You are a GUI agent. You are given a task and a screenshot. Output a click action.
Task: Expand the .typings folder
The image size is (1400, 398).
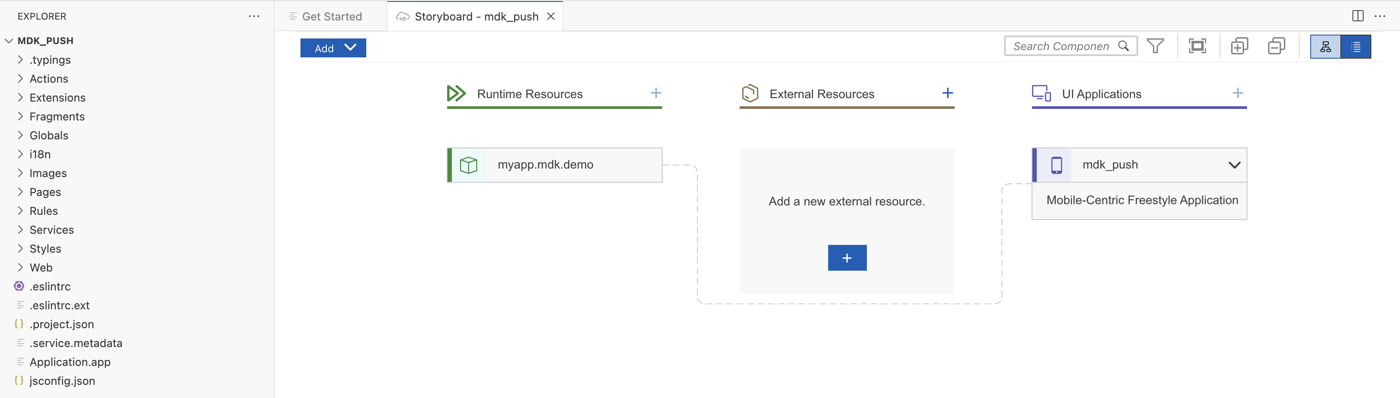point(20,60)
